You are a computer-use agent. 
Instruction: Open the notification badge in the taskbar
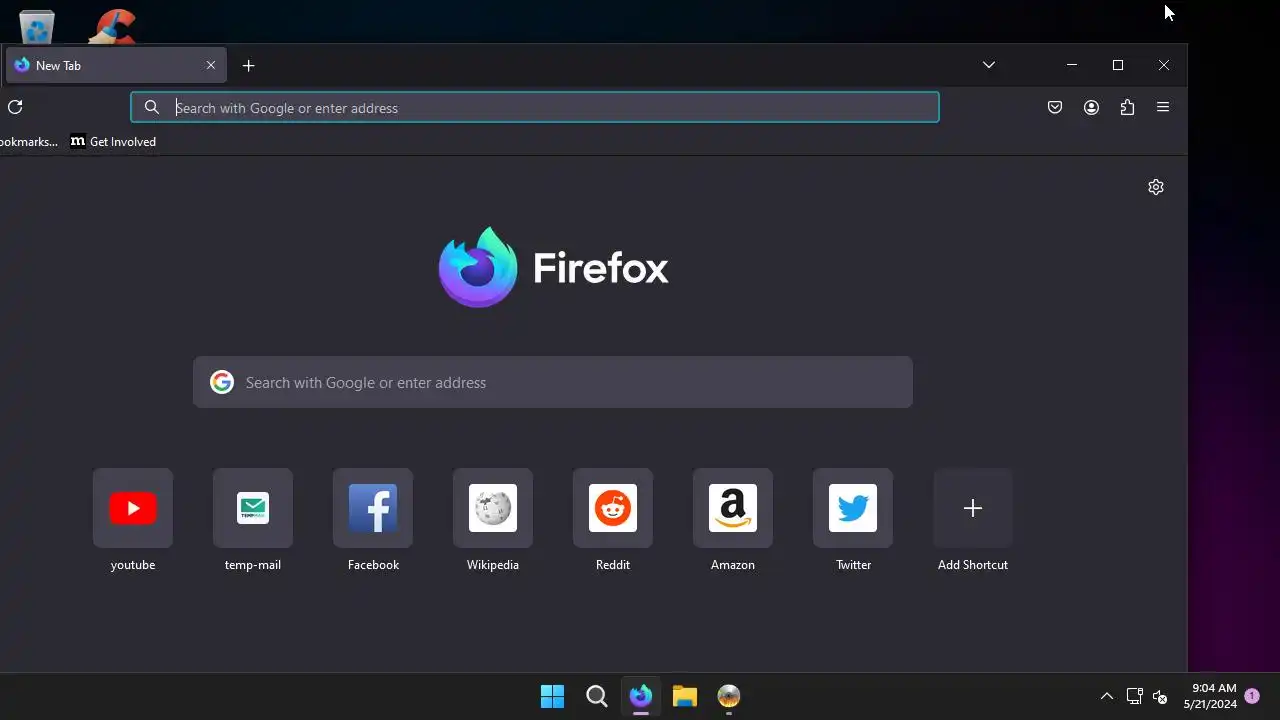point(1252,696)
